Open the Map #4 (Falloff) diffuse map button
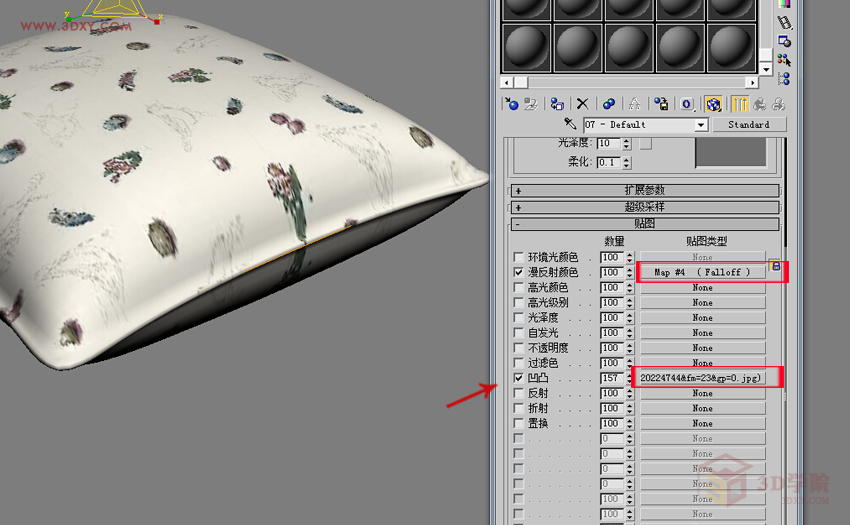 [x=703, y=272]
